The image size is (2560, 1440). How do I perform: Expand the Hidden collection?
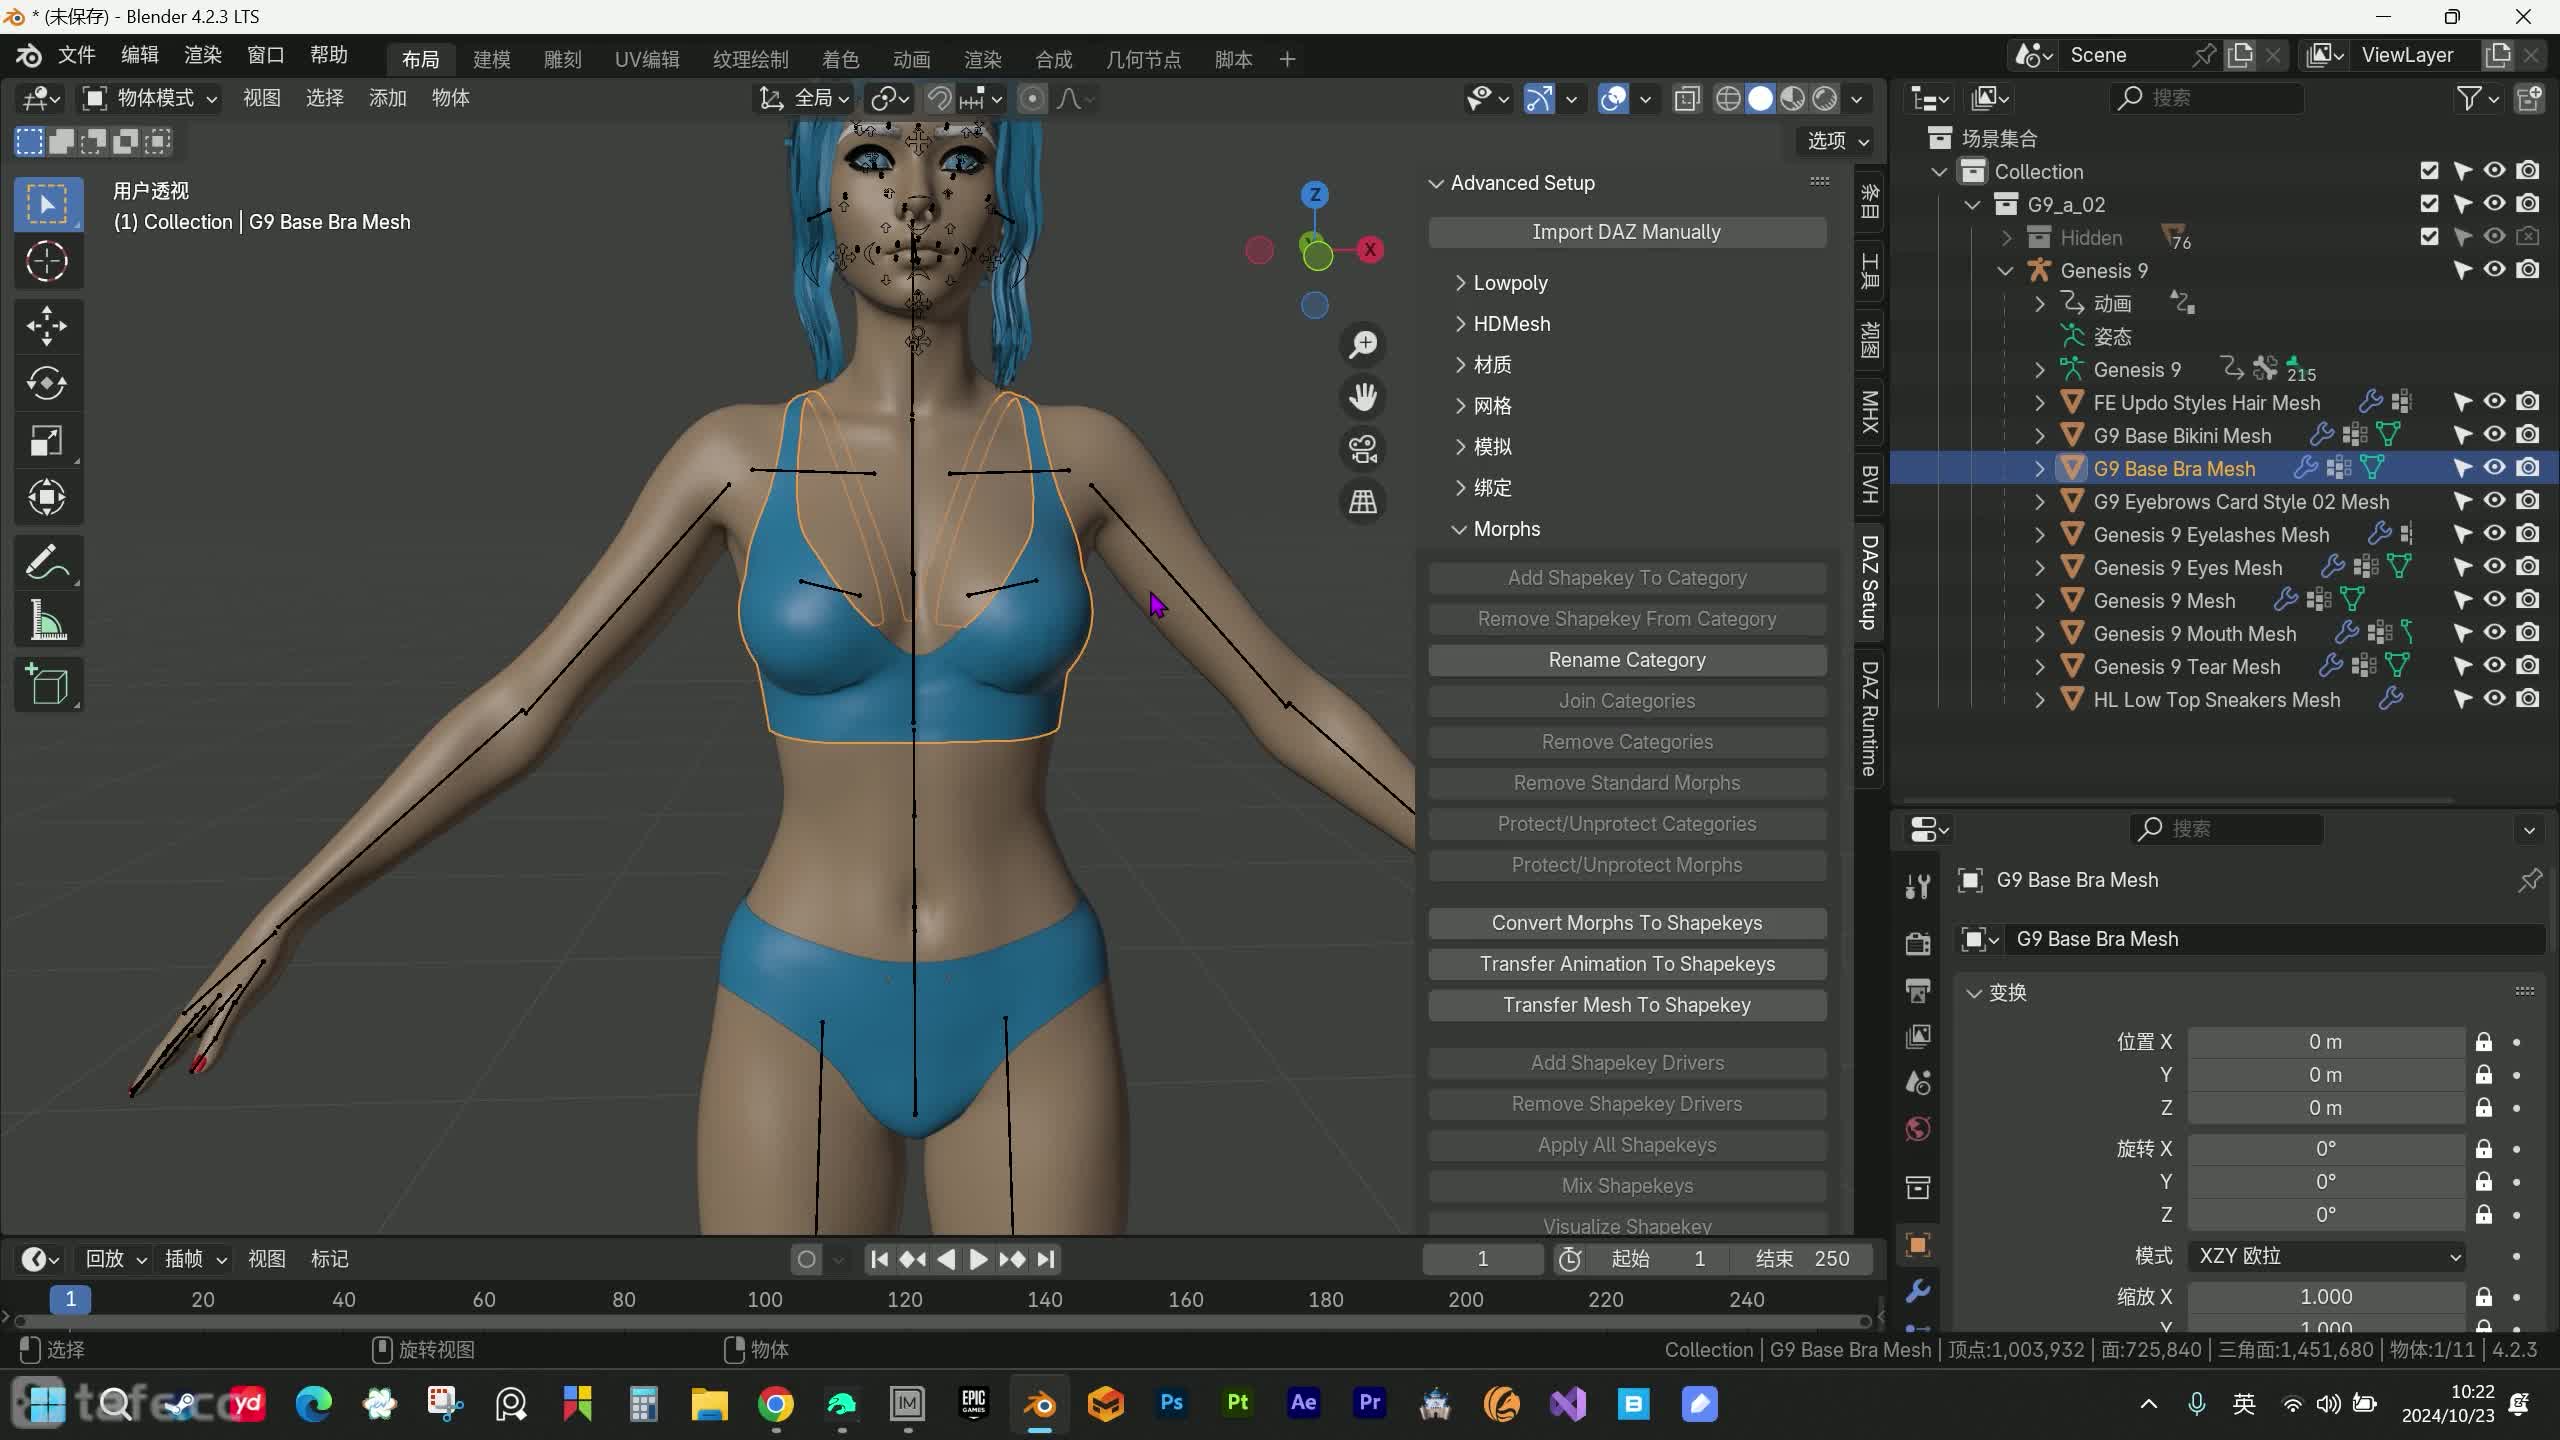pyautogui.click(x=2006, y=238)
